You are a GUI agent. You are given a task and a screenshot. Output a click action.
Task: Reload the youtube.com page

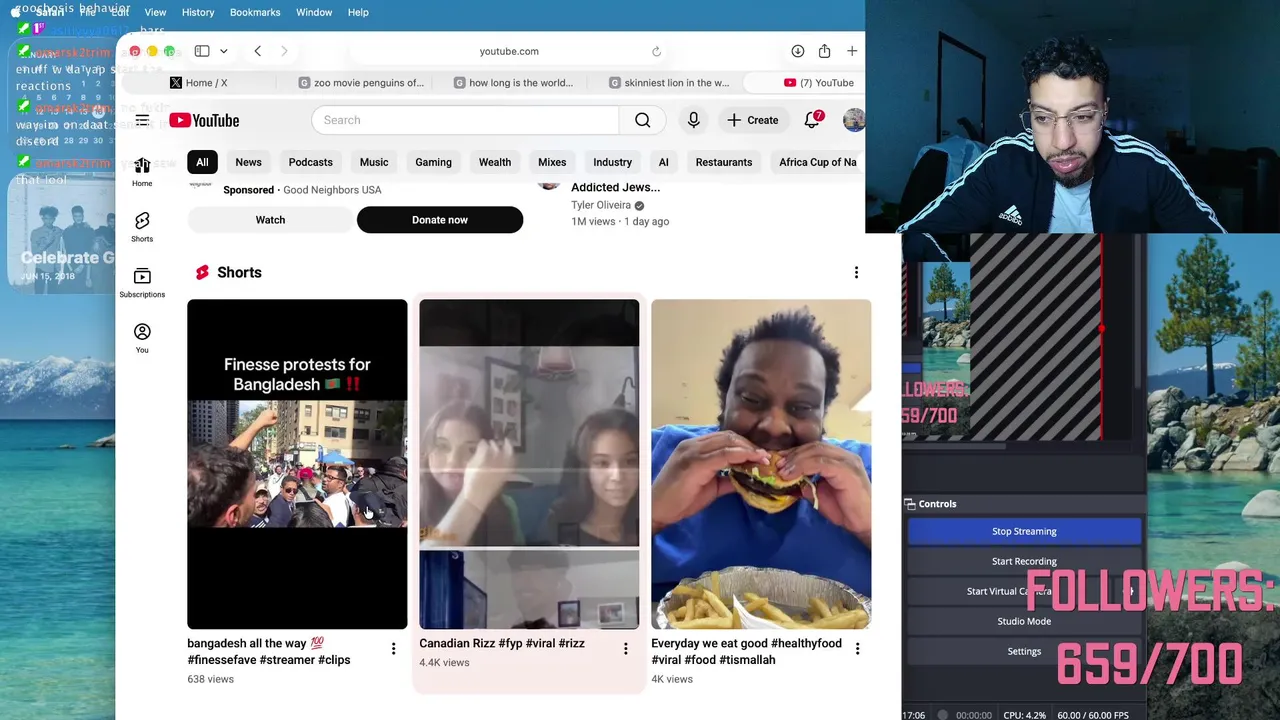pos(656,51)
